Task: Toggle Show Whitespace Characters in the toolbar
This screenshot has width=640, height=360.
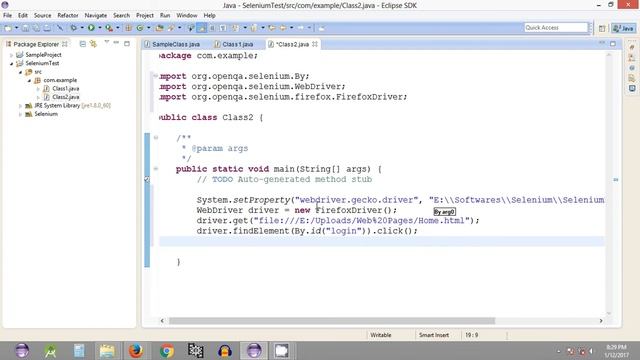Action: pos(223,28)
